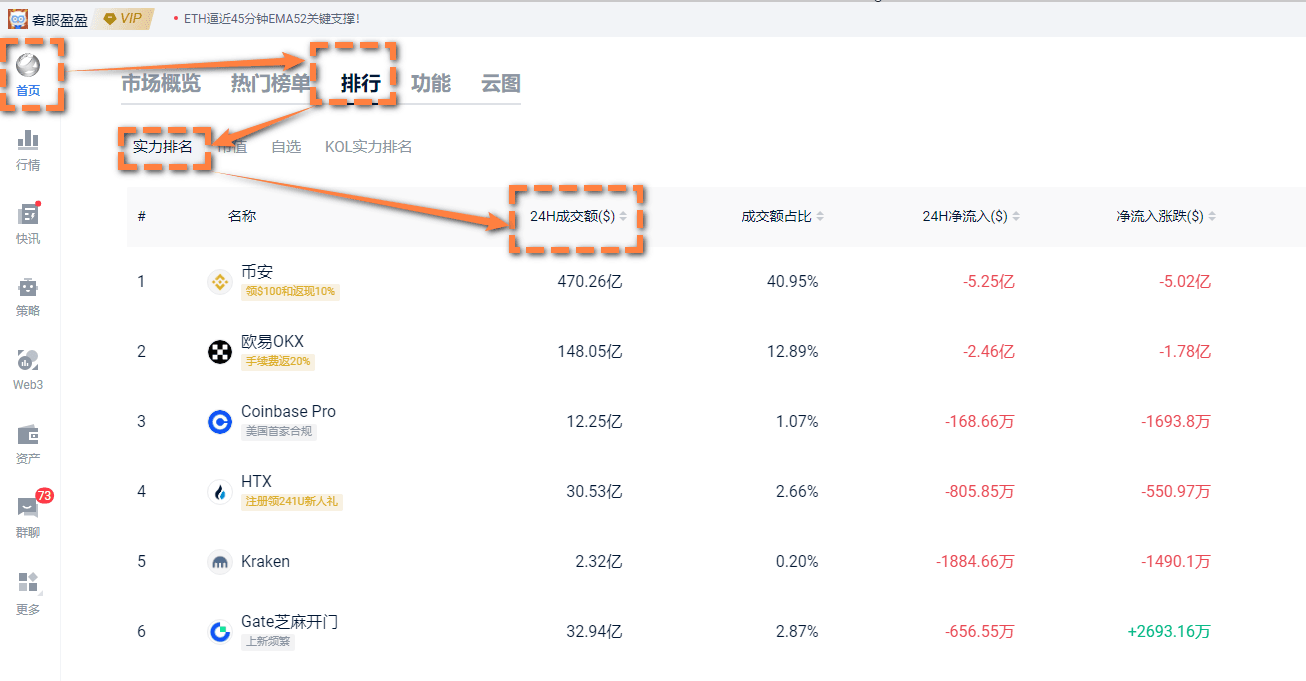The width and height of the screenshot is (1306, 681).
Task: Click the 名称 column header
Action: coord(241,216)
